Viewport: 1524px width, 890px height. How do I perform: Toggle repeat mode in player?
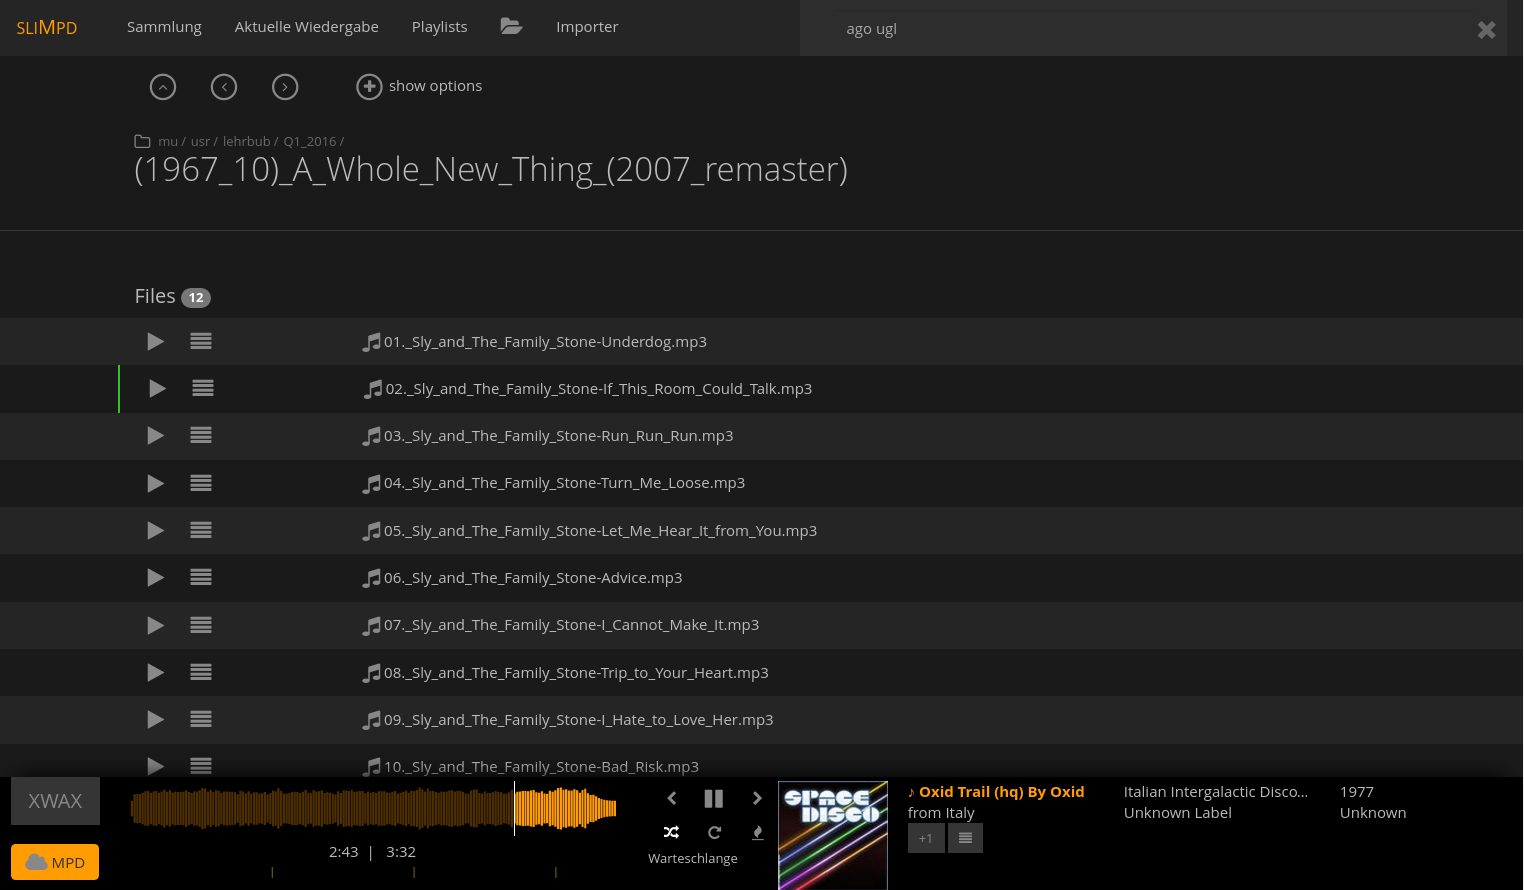click(714, 832)
